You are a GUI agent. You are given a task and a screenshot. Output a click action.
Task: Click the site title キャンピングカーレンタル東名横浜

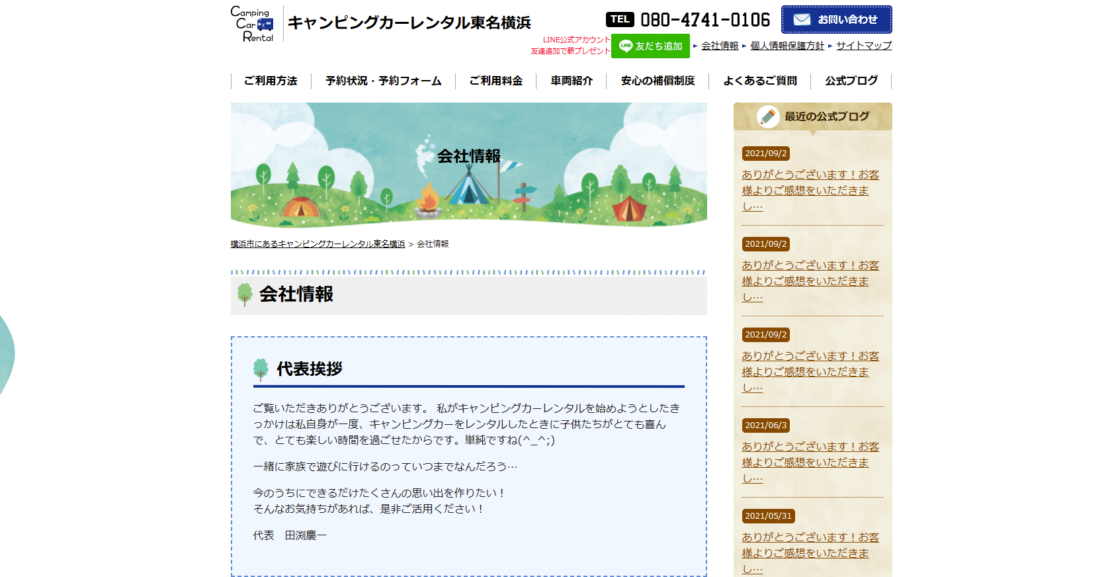(x=409, y=23)
